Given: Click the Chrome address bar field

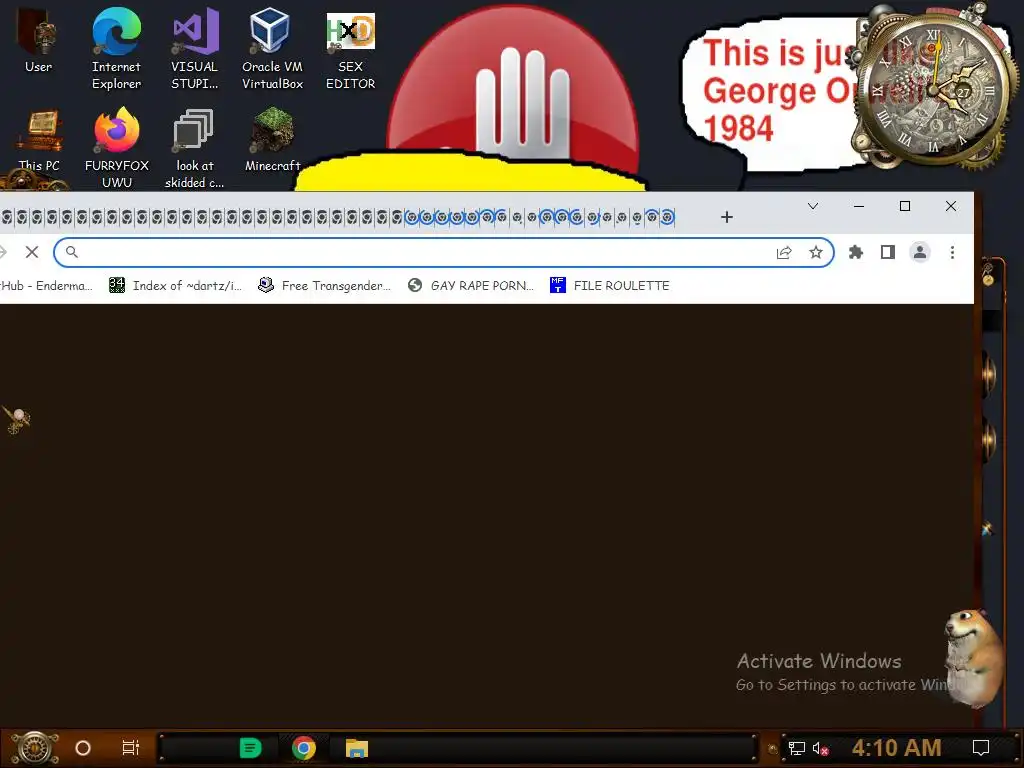Looking at the screenshot, I should click(x=444, y=252).
